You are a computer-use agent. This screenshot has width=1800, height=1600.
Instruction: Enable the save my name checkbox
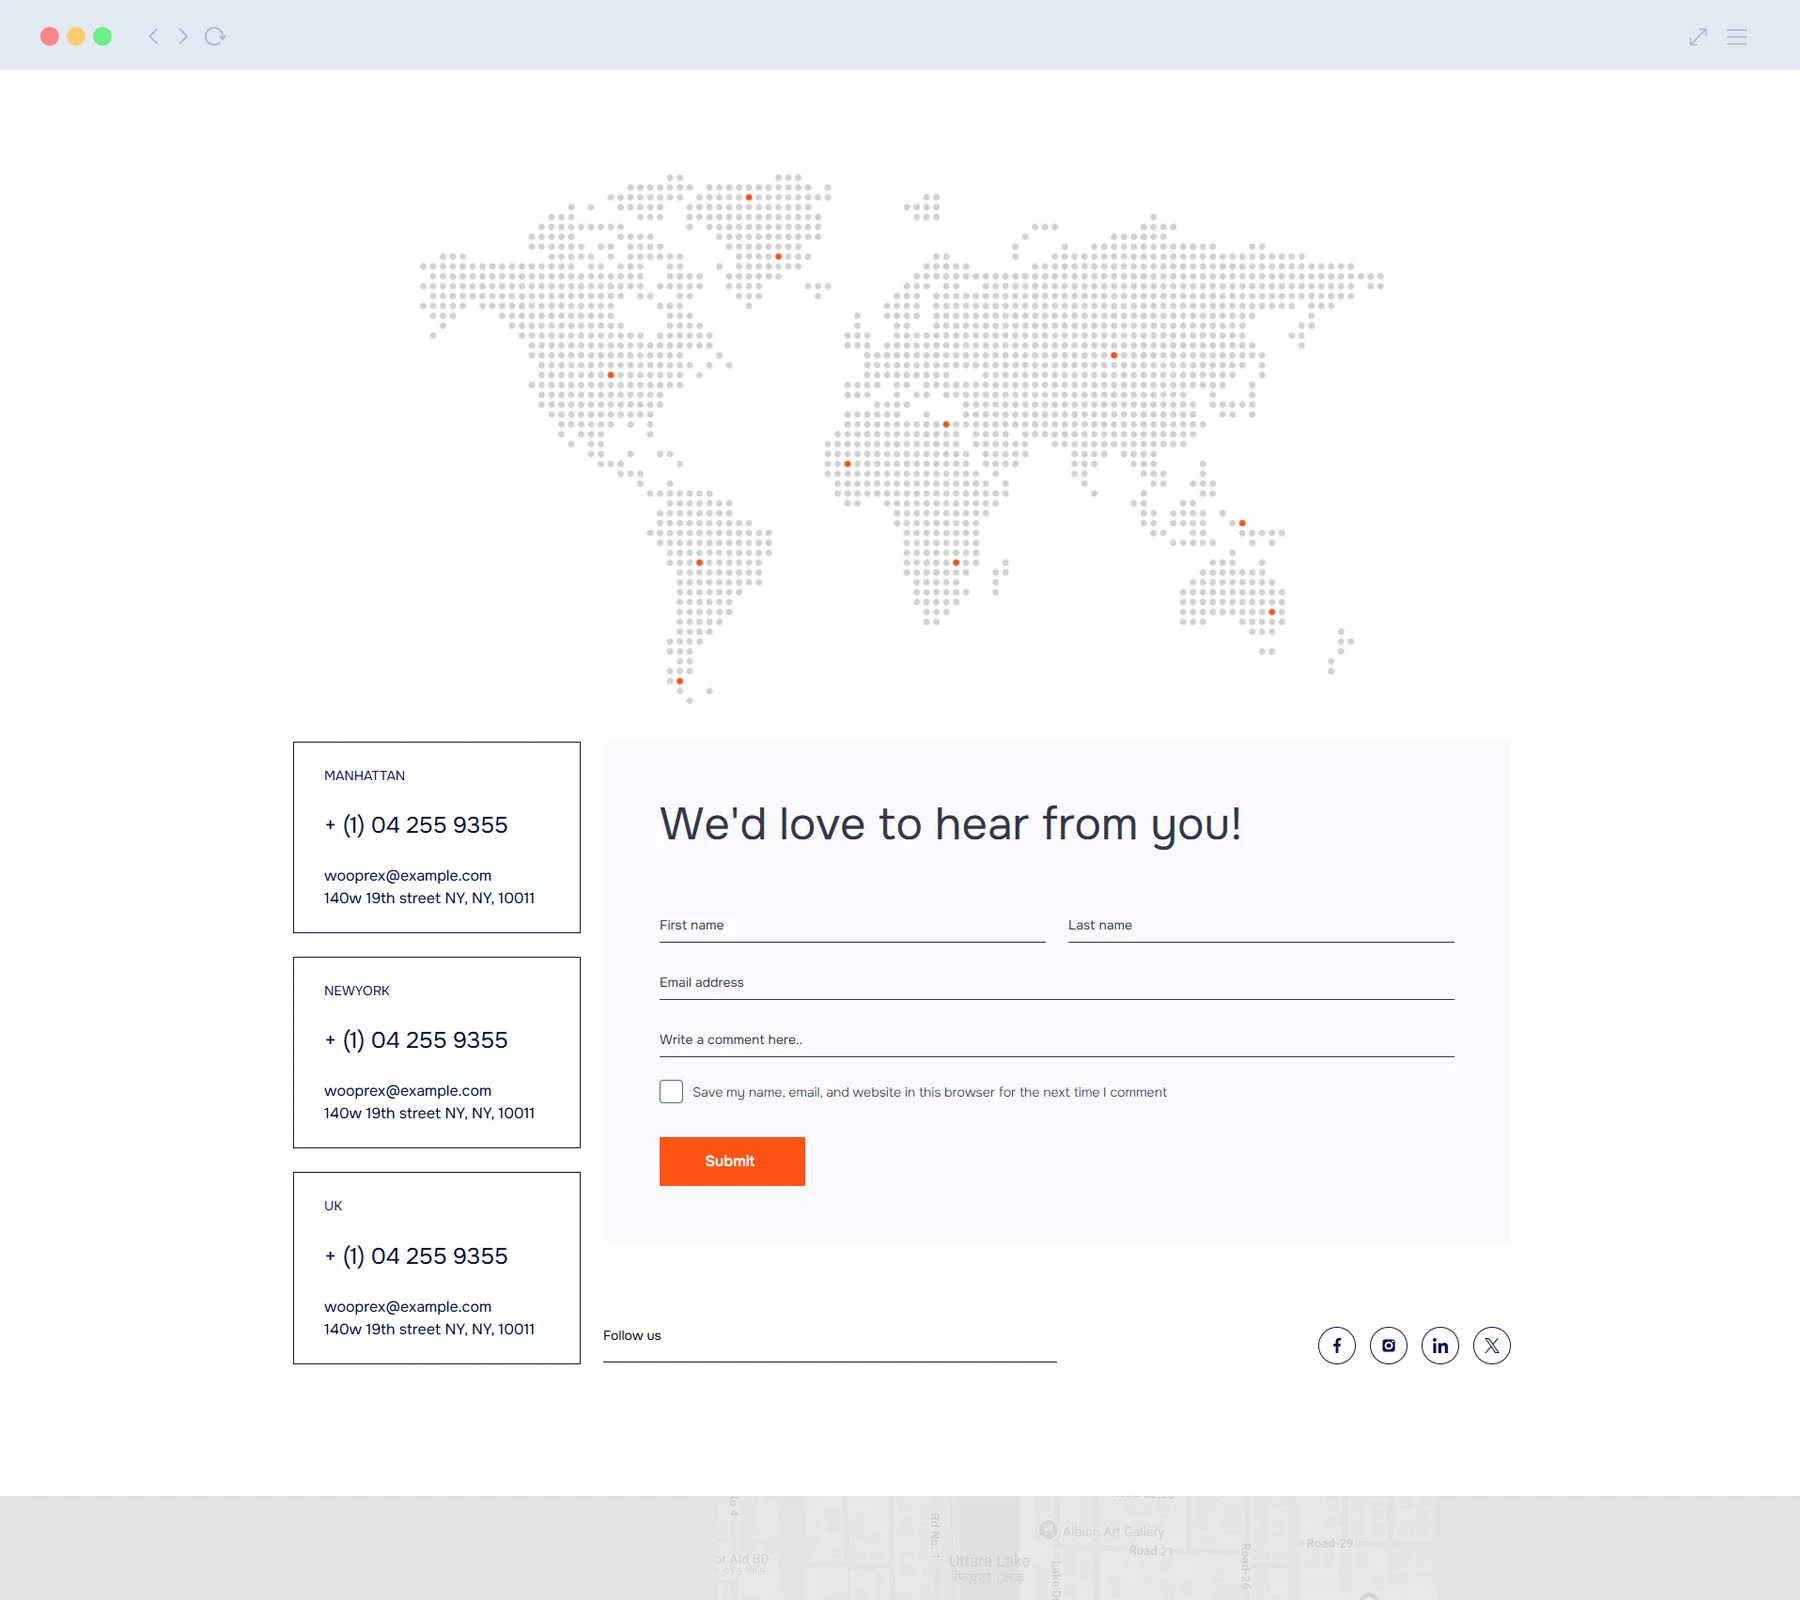coord(671,1092)
